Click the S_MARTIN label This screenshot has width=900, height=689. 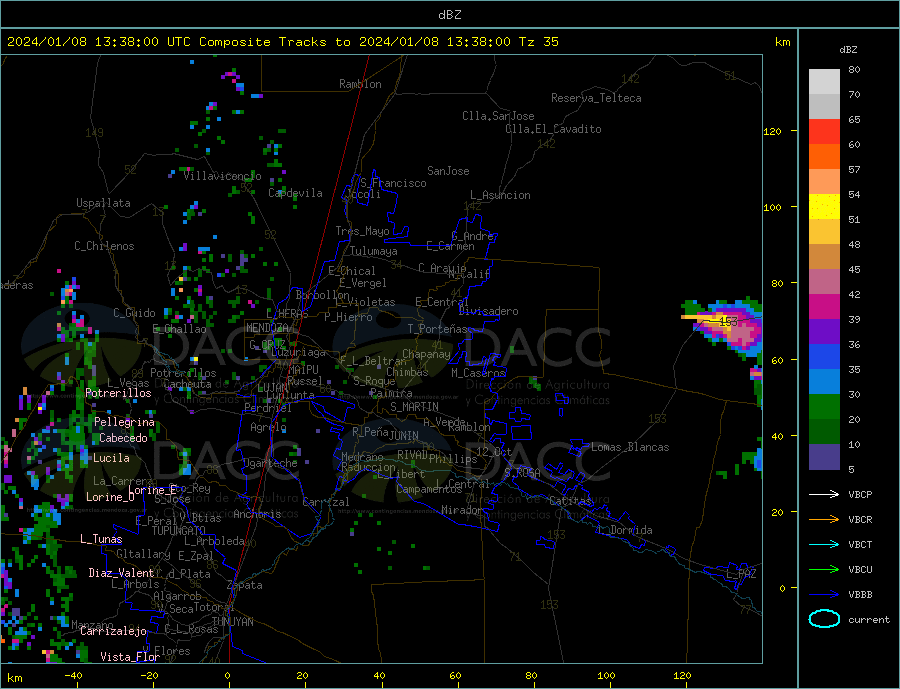click(414, 407)
